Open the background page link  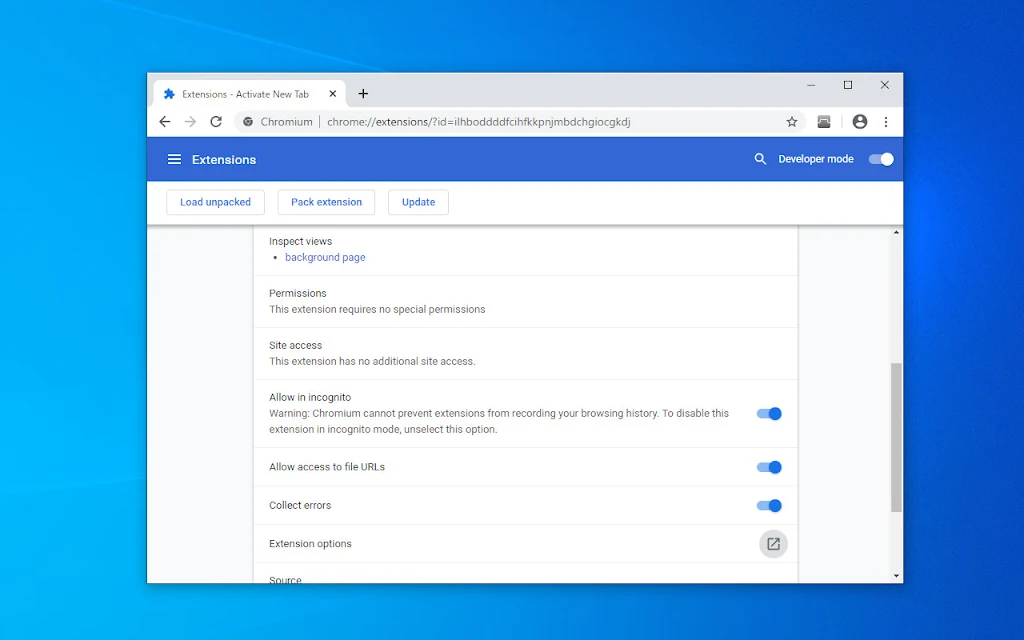(x=325, y=257)
